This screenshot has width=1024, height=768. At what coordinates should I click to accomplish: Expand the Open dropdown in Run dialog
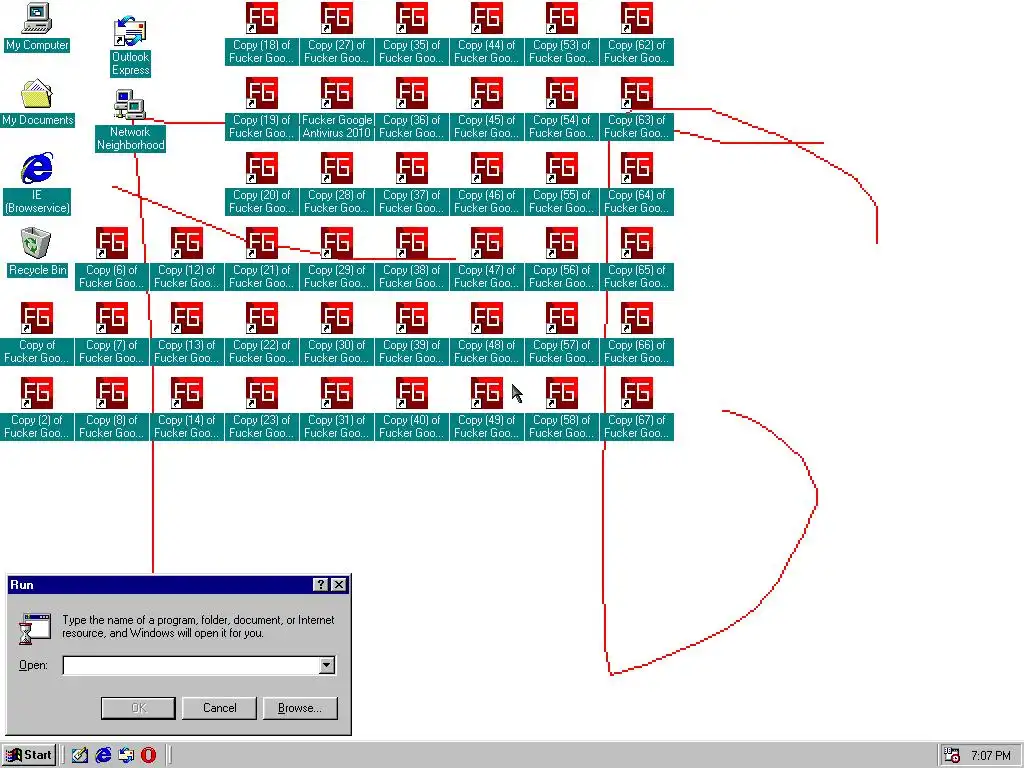pyautogui.click(x=327, y=665)
